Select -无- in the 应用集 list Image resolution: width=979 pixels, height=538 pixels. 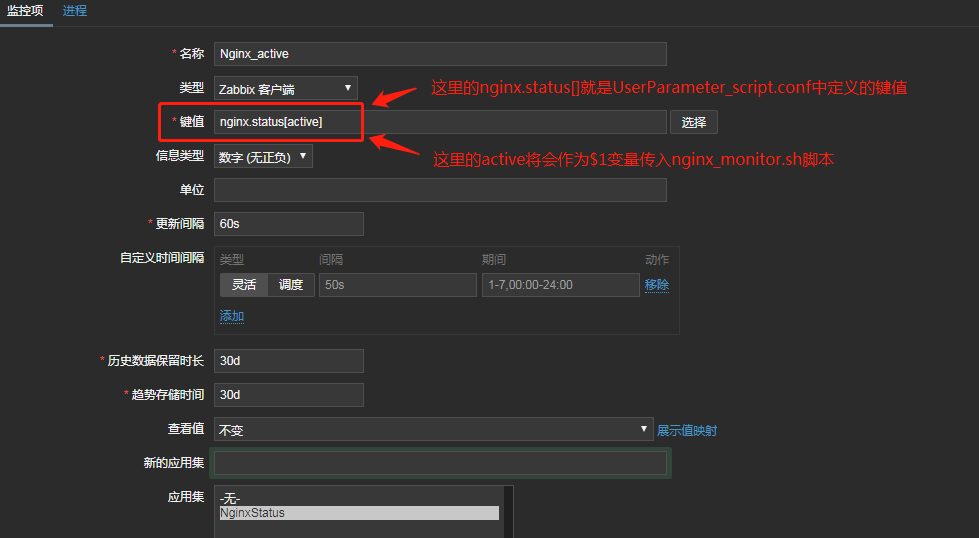(x=359, y=499)
